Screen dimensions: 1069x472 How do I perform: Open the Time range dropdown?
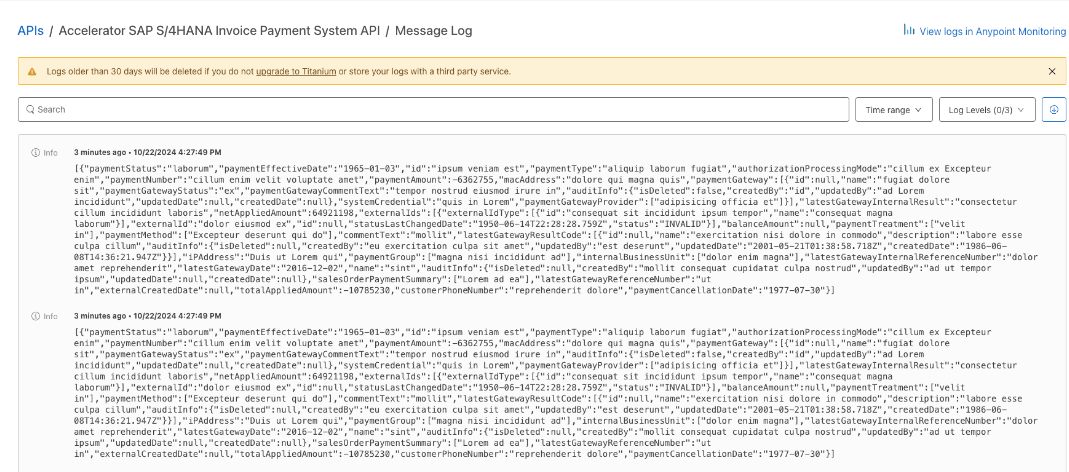pos(893,109)
